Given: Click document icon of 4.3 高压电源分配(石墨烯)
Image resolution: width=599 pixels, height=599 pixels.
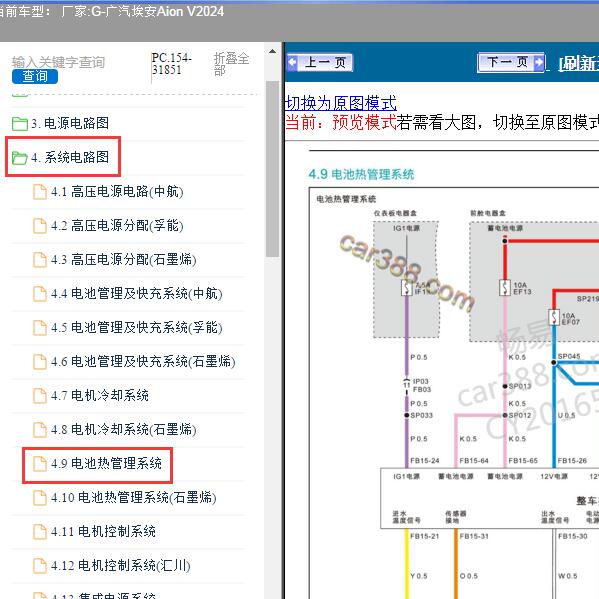Looking at the screenshot, I should [x=40, y=260].
